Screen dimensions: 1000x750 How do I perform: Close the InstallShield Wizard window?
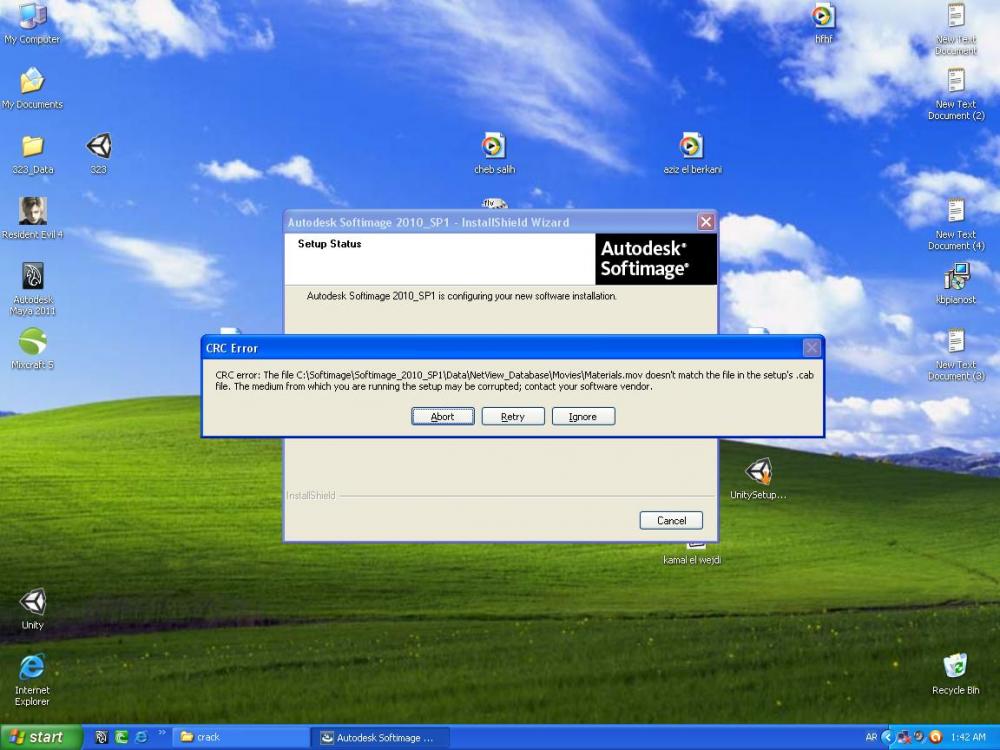705,222
